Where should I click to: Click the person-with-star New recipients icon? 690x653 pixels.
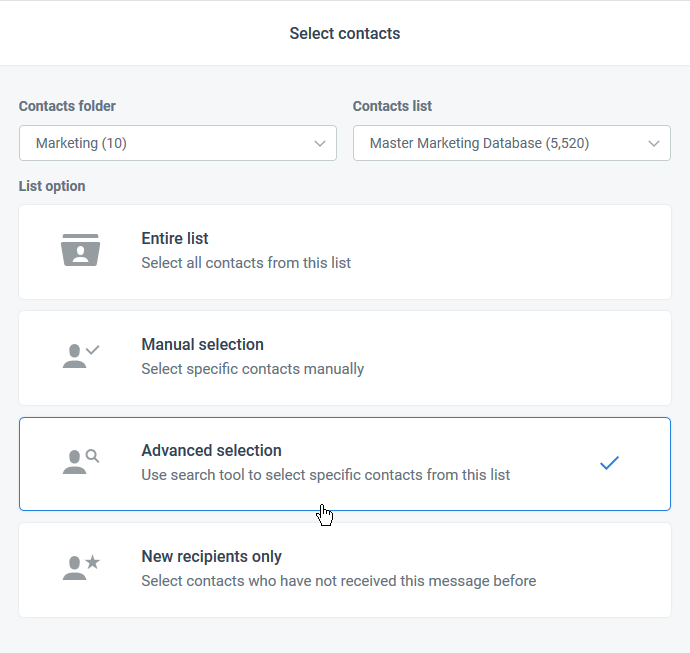click(81, 568)
